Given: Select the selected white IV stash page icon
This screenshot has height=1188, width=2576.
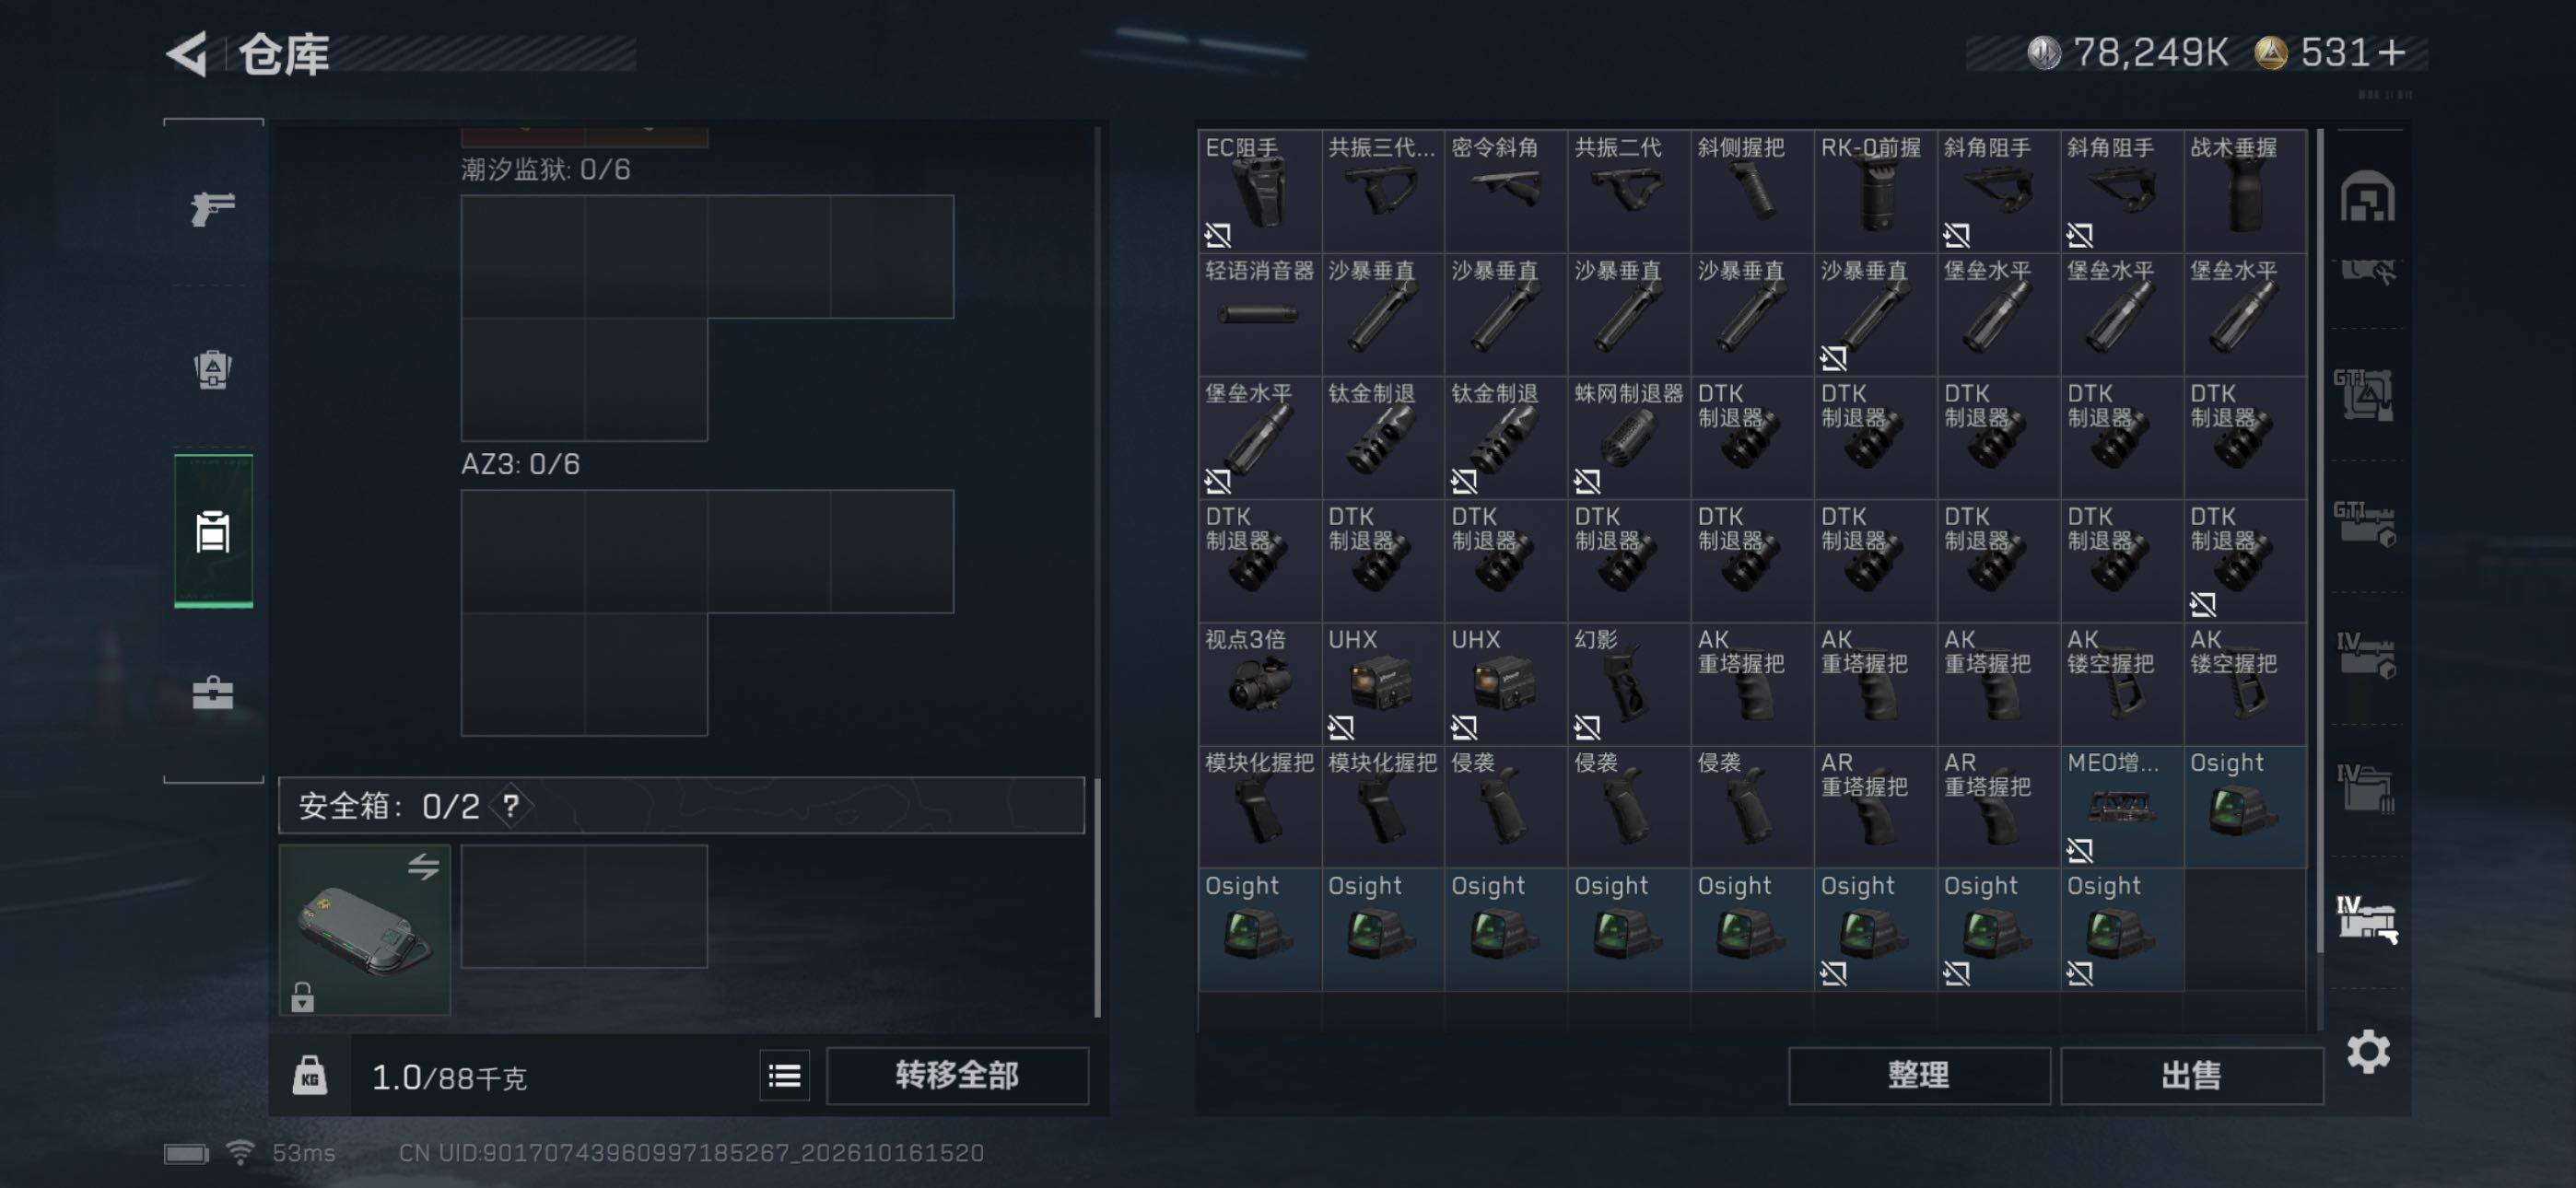Looking at the screenshot, I should click(2366, 919).
